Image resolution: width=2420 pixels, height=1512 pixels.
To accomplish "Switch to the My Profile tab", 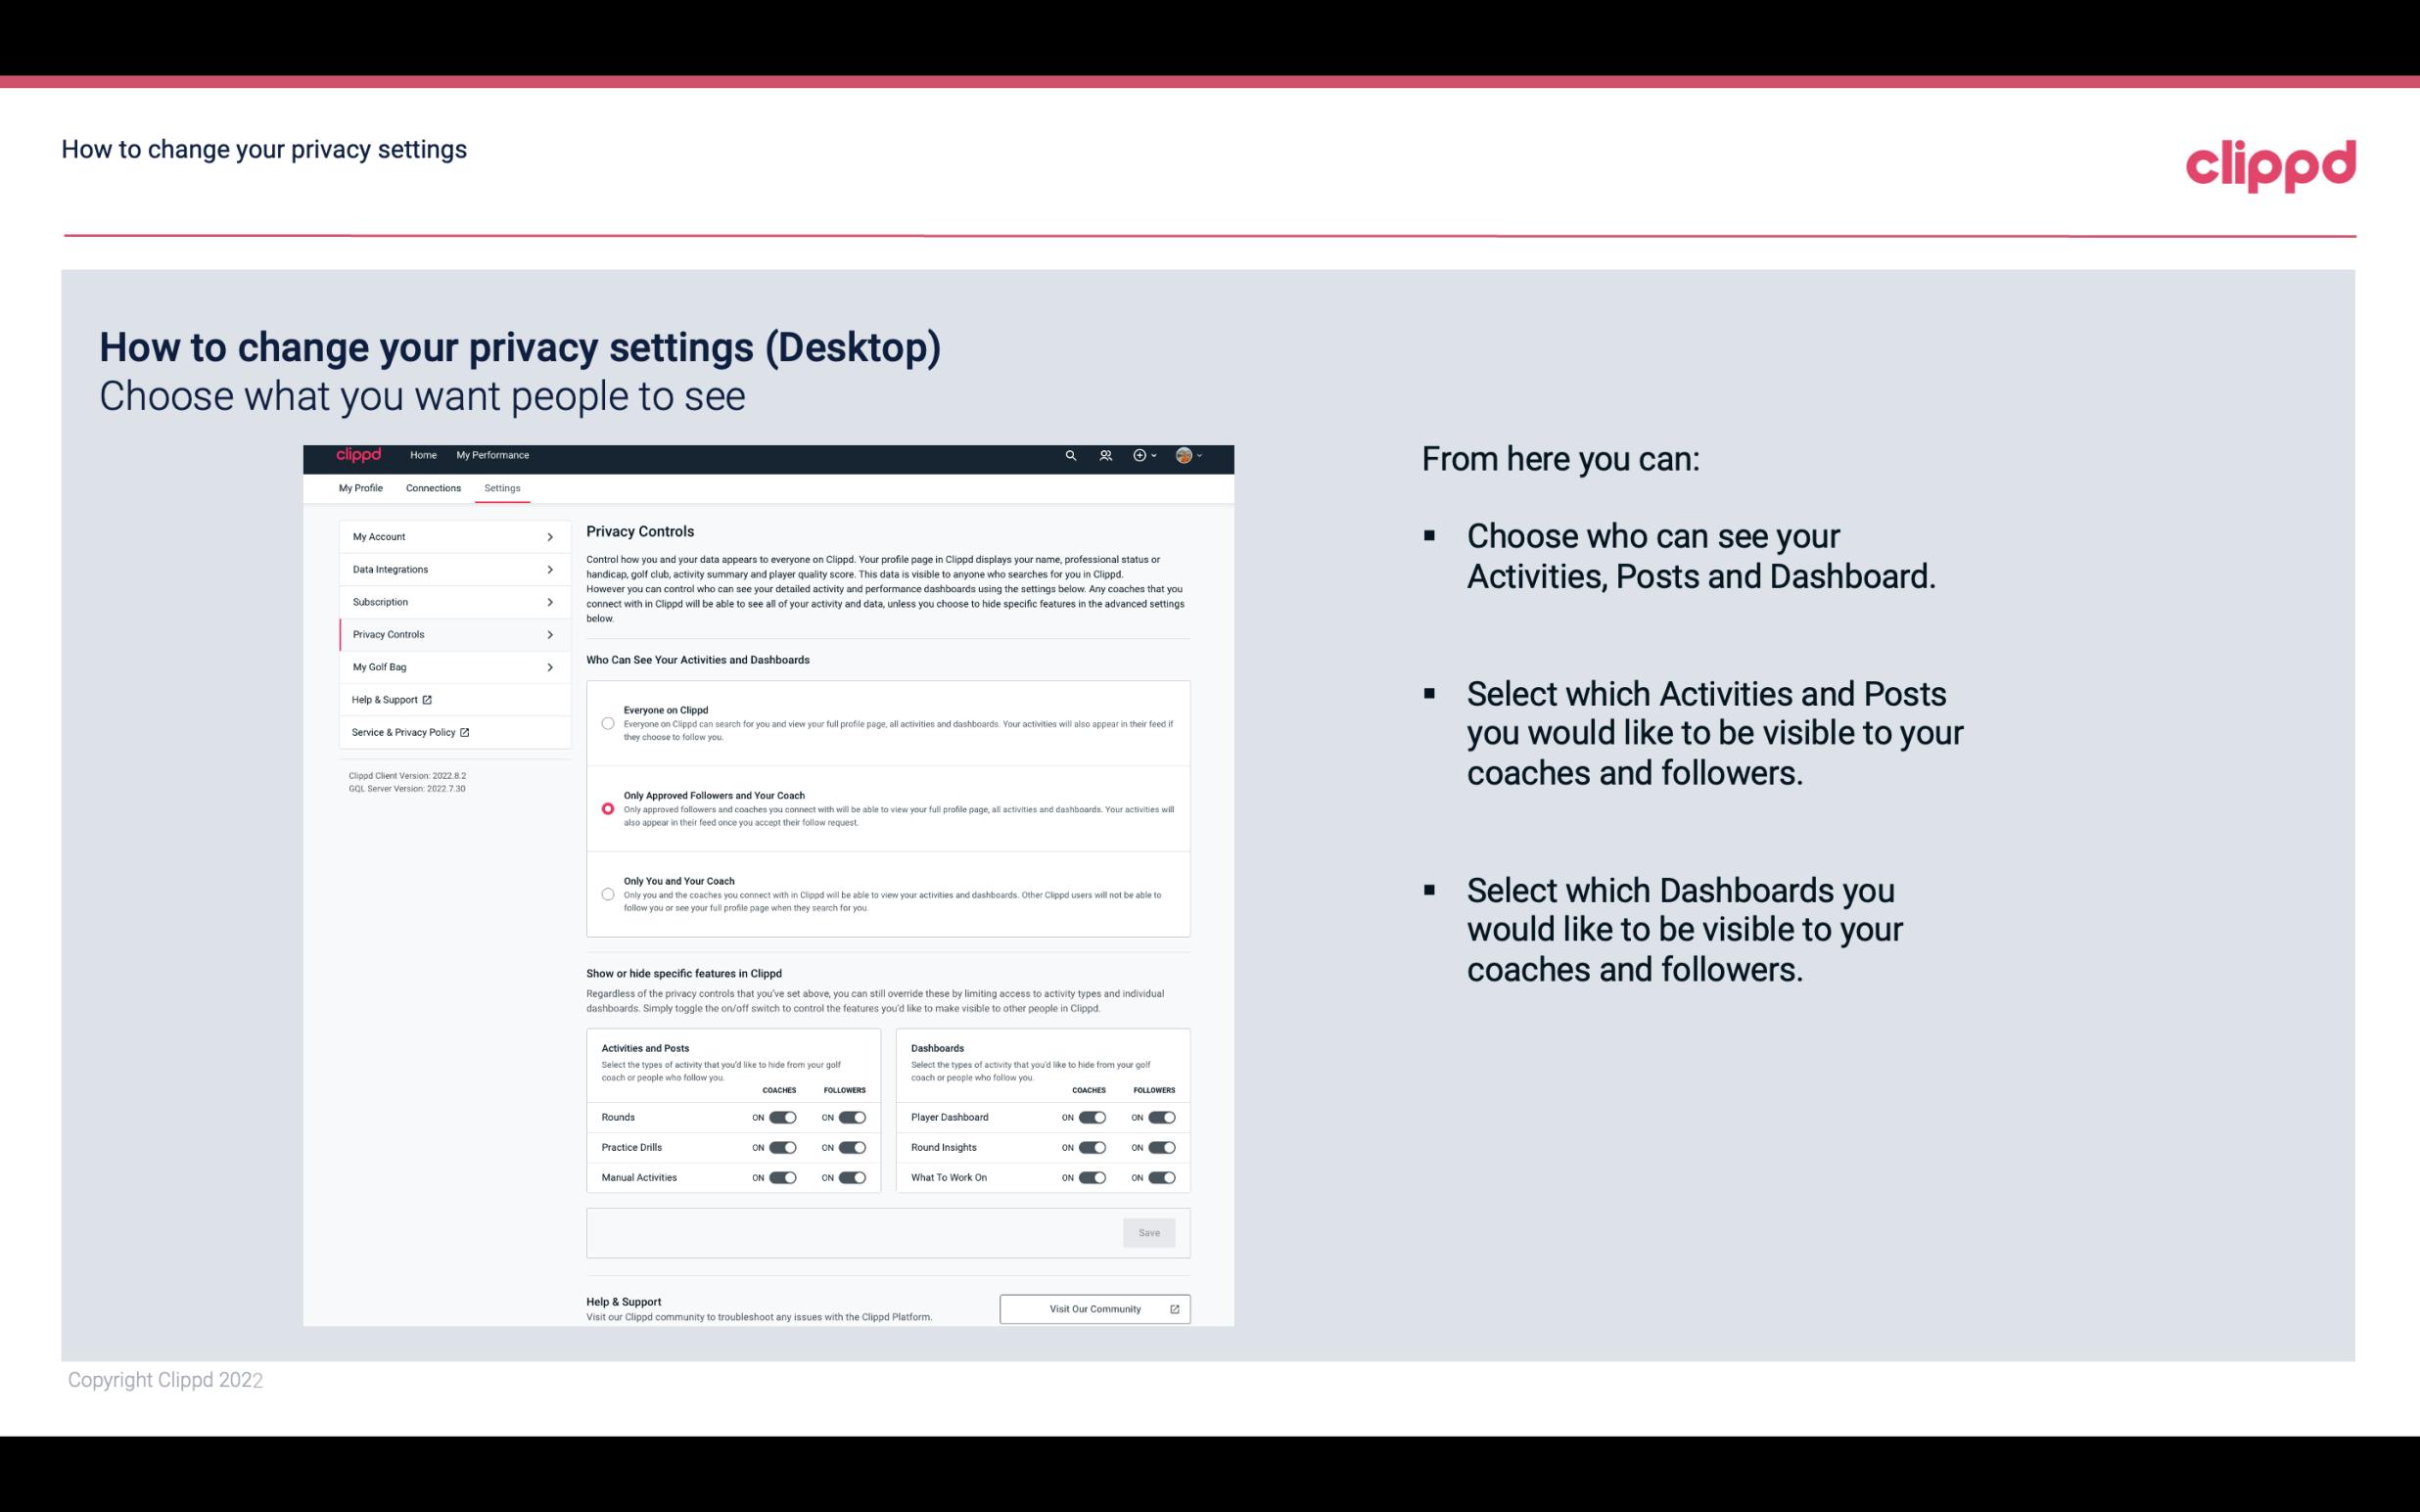I will point(360,487).
